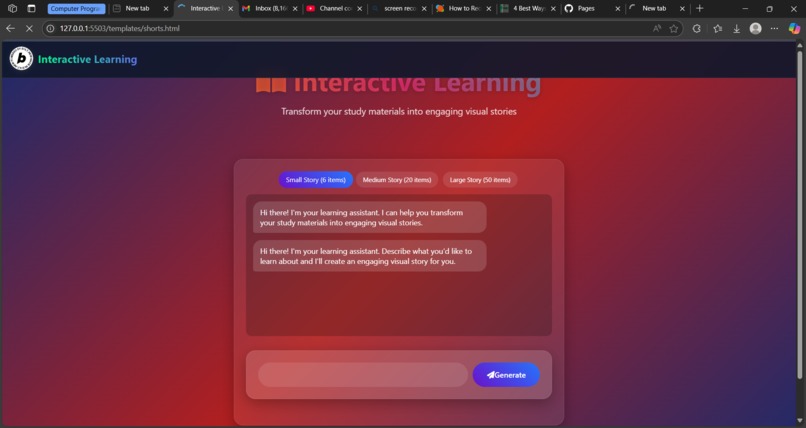Go back using the browser back arrow
Viewport: 806px width, 428px height.
point(10,28)
